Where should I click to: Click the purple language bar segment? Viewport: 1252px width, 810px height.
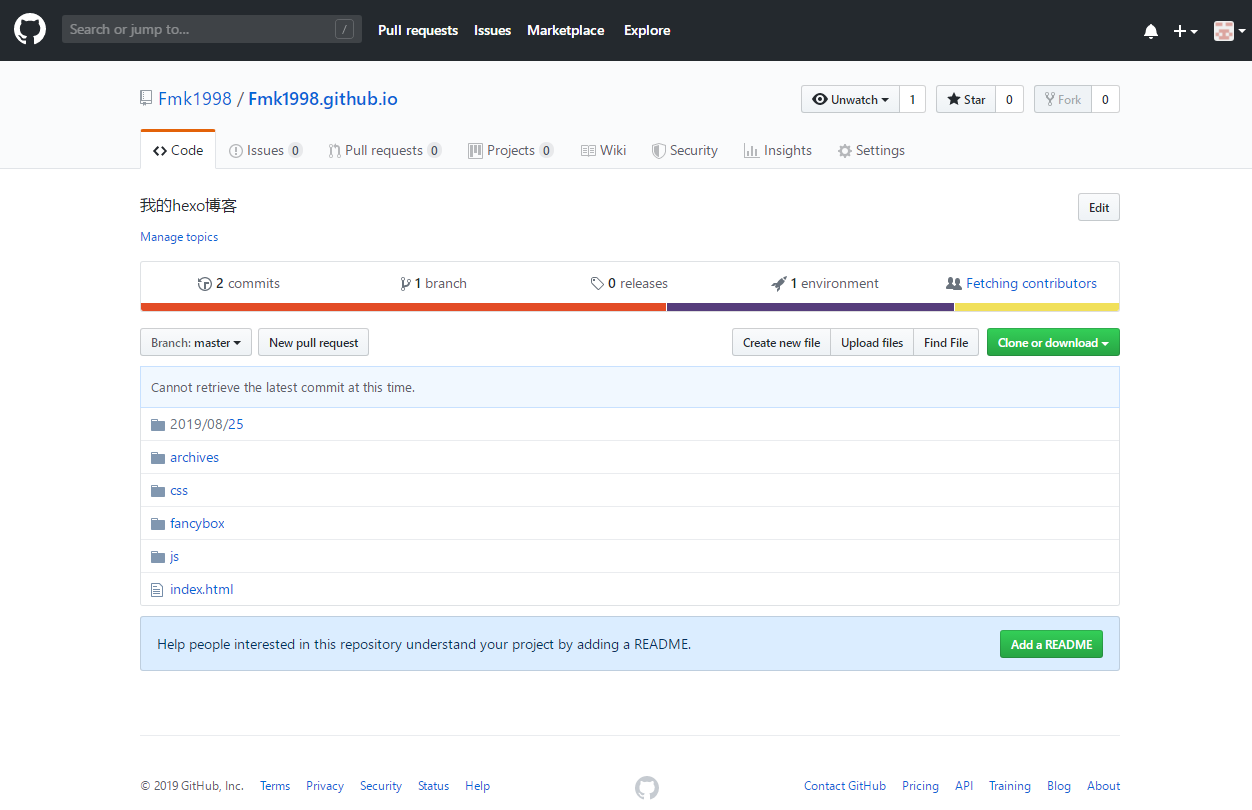tap(810, 307)
